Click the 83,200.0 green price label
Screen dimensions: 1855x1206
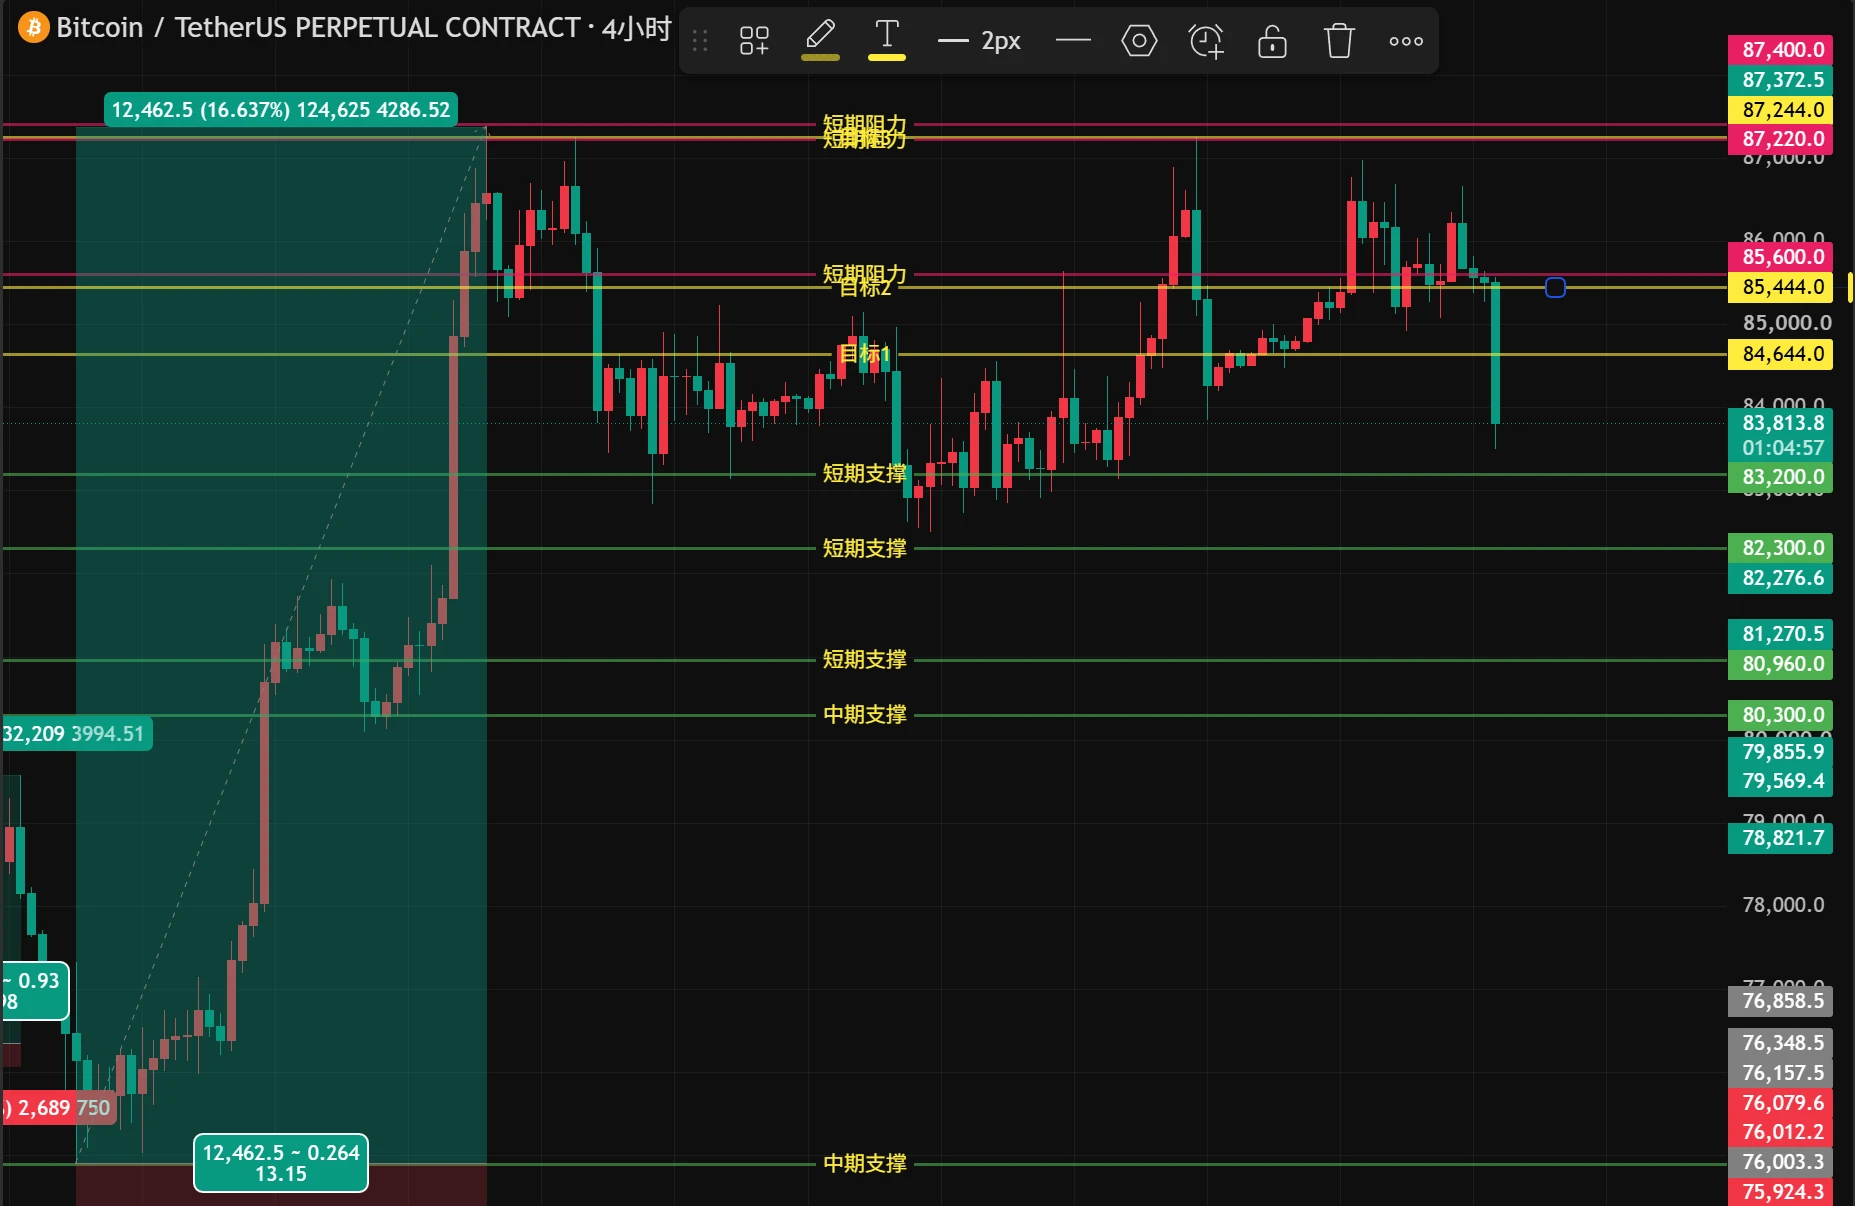(x=1780, y=477)
